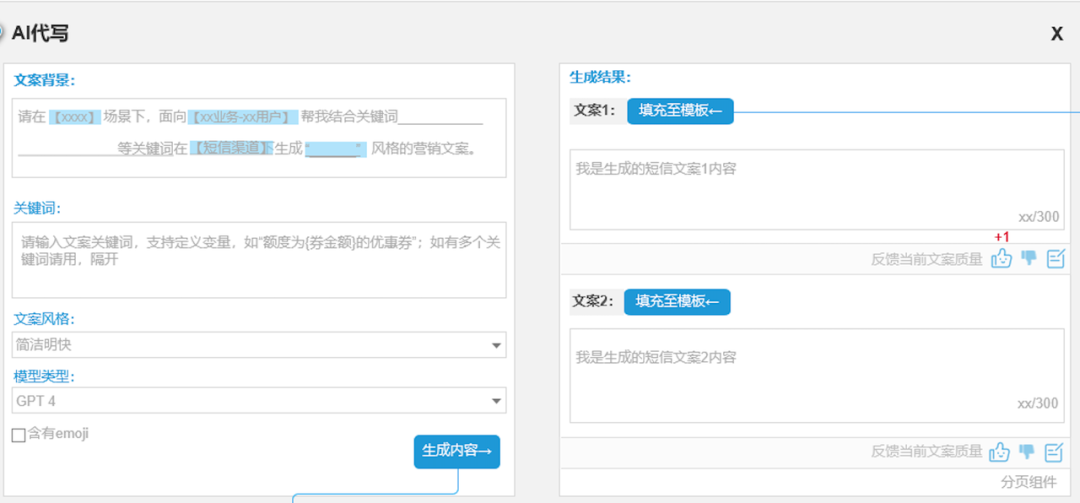The image size is (1080, 503).
Task: Click the 分页组件 pagination area
Action: 1028,483
